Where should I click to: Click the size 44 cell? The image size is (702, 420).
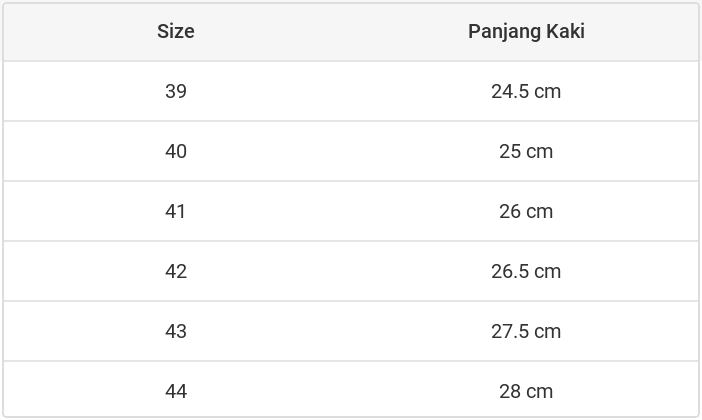coord(176,391)
